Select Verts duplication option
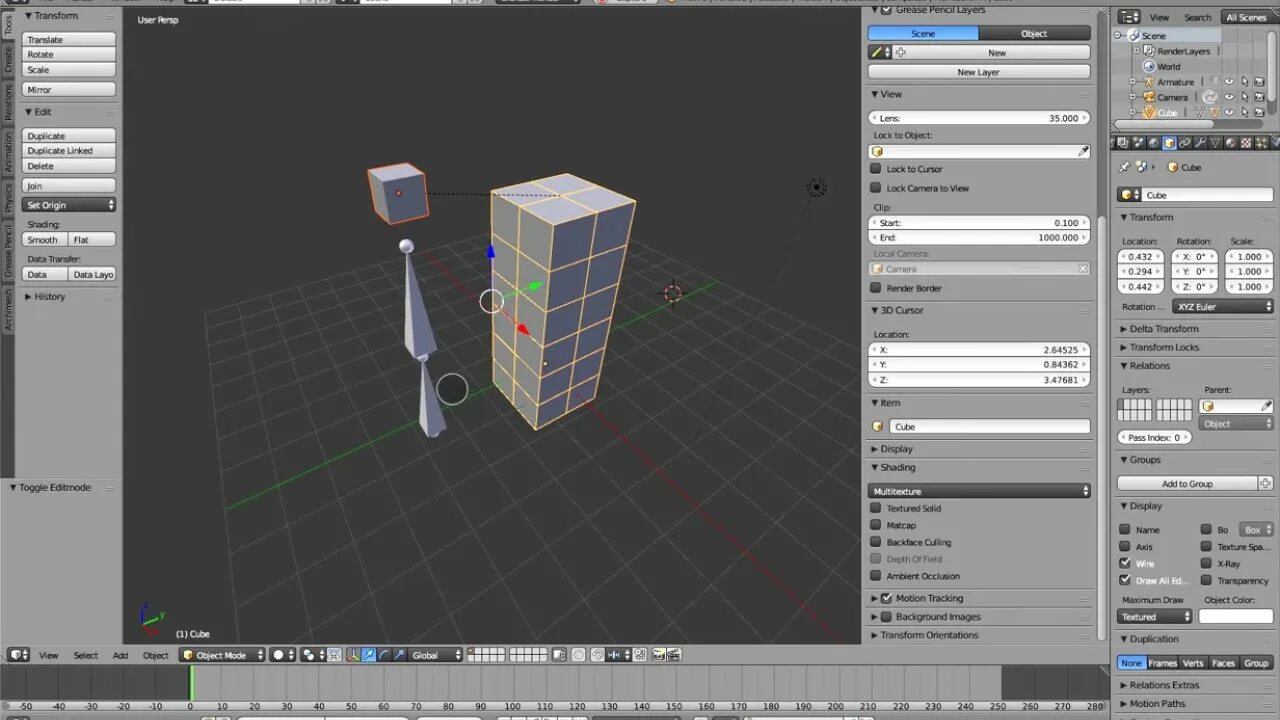Viewport: 1280px width, 720px height. (1193, 663)
